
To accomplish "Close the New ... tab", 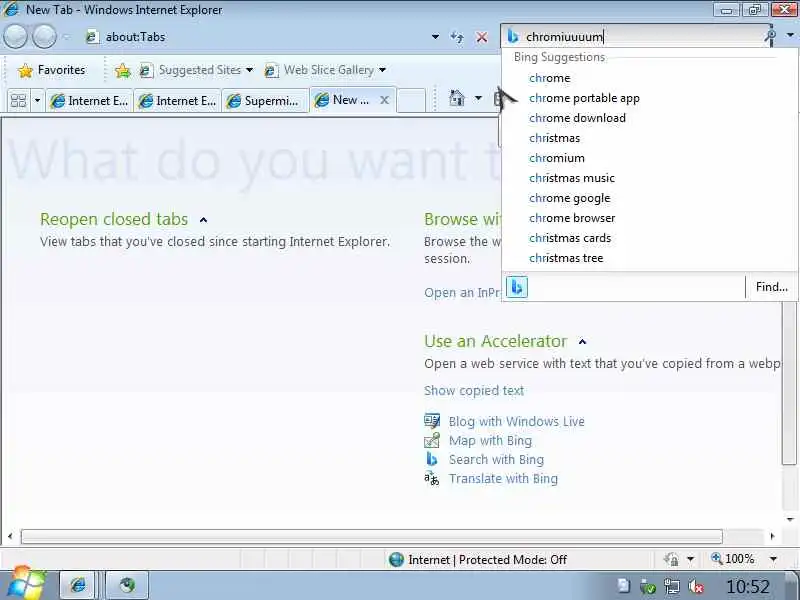I will (x=384, y=100).
